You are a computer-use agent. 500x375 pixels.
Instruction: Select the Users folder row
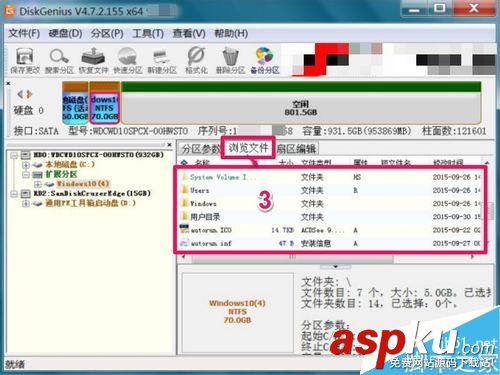(330, 190)
